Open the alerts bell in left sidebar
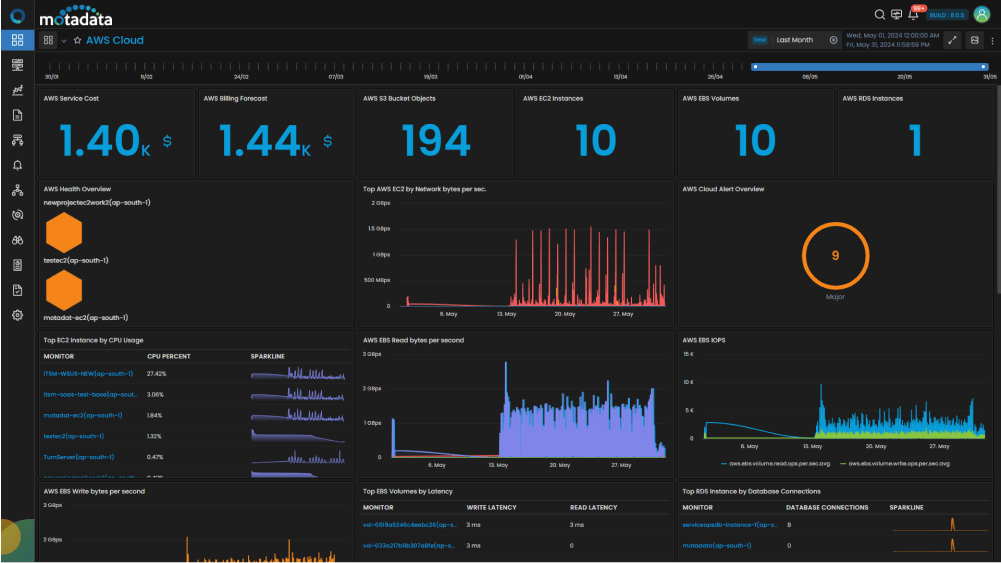This screenshot has width=1001, height=563. click(17, 165)
